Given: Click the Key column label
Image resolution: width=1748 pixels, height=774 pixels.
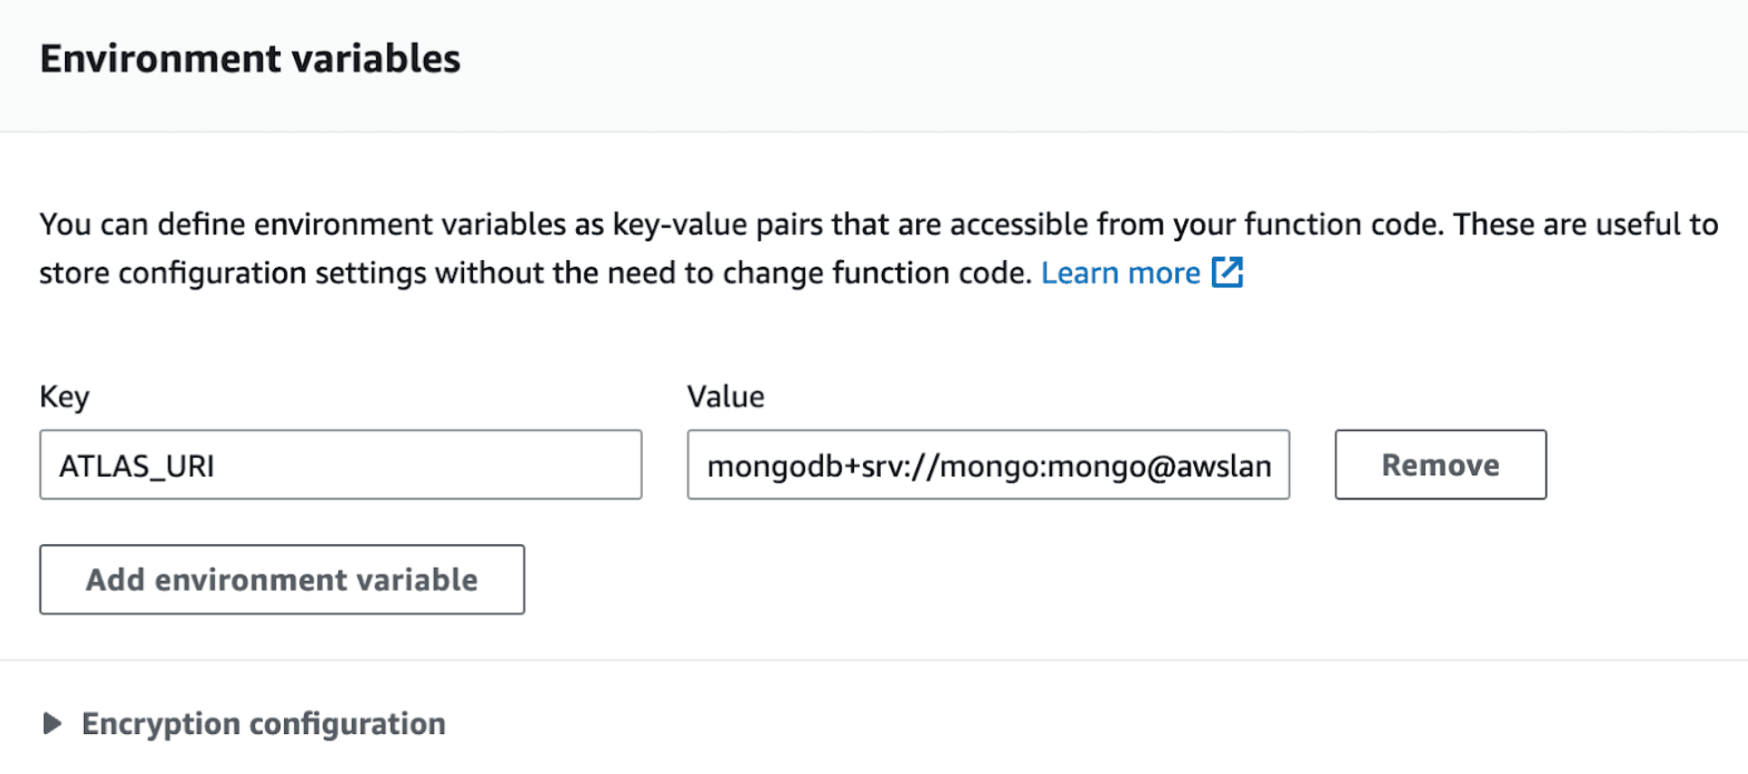Looking at the screenshot, I should click(64, 397).
